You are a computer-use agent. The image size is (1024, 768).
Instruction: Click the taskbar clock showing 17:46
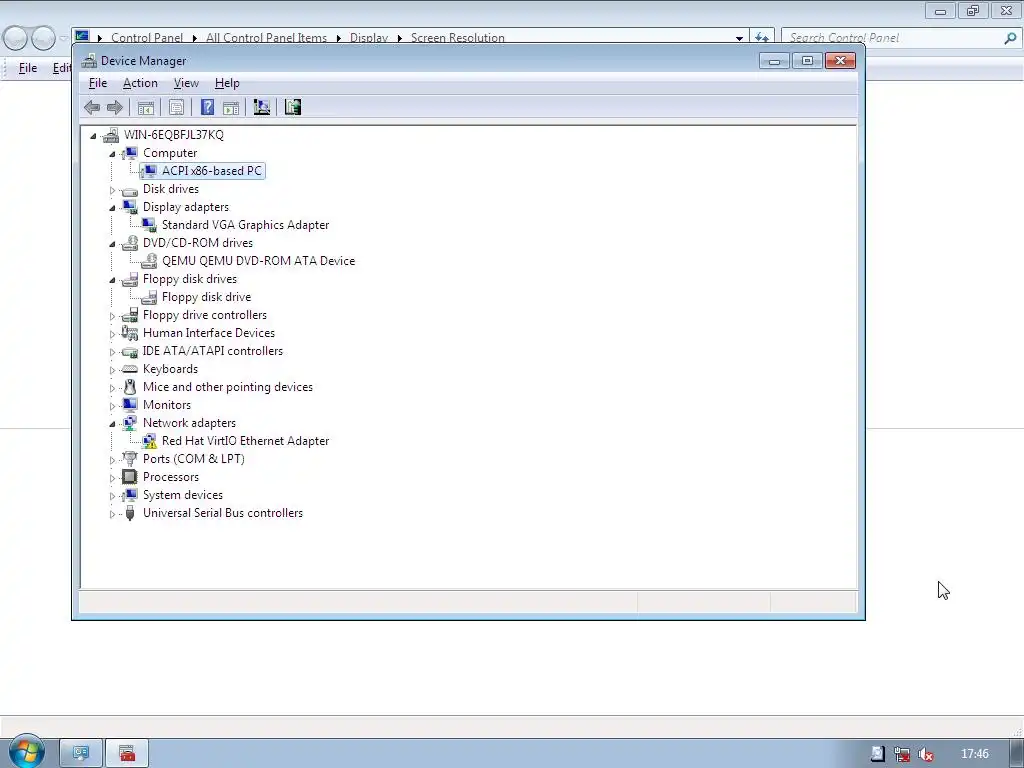click(x=975, y=754)
